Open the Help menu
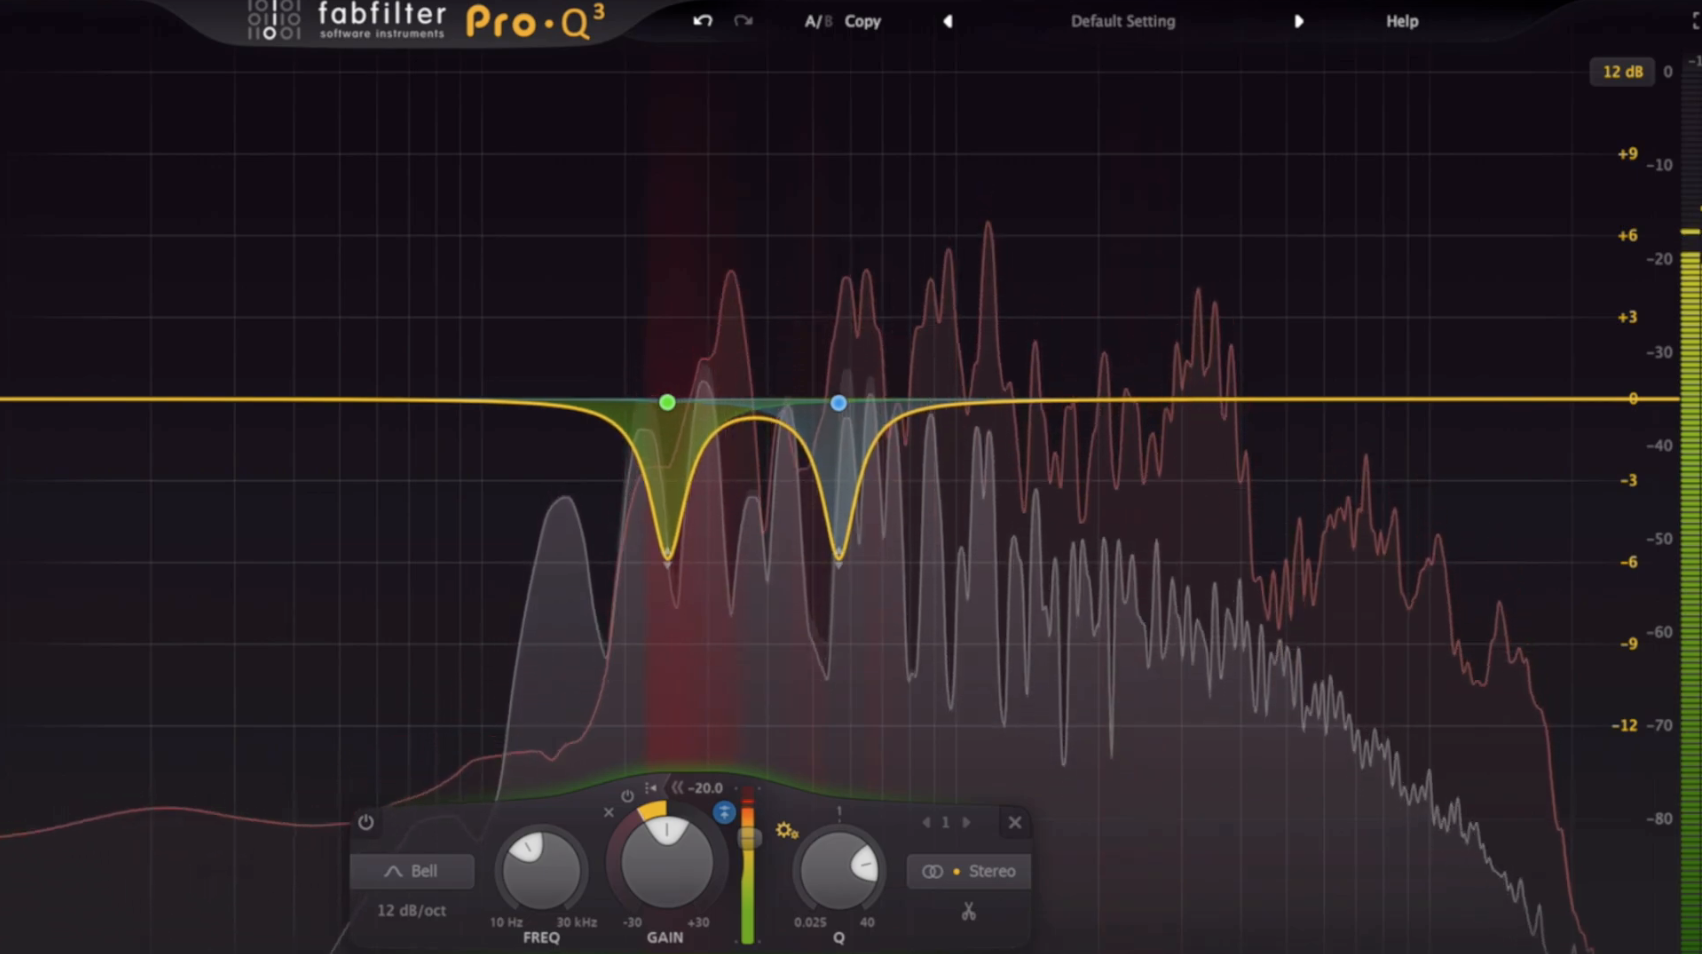This screenshot has height=954, width=1702. 1402,21
